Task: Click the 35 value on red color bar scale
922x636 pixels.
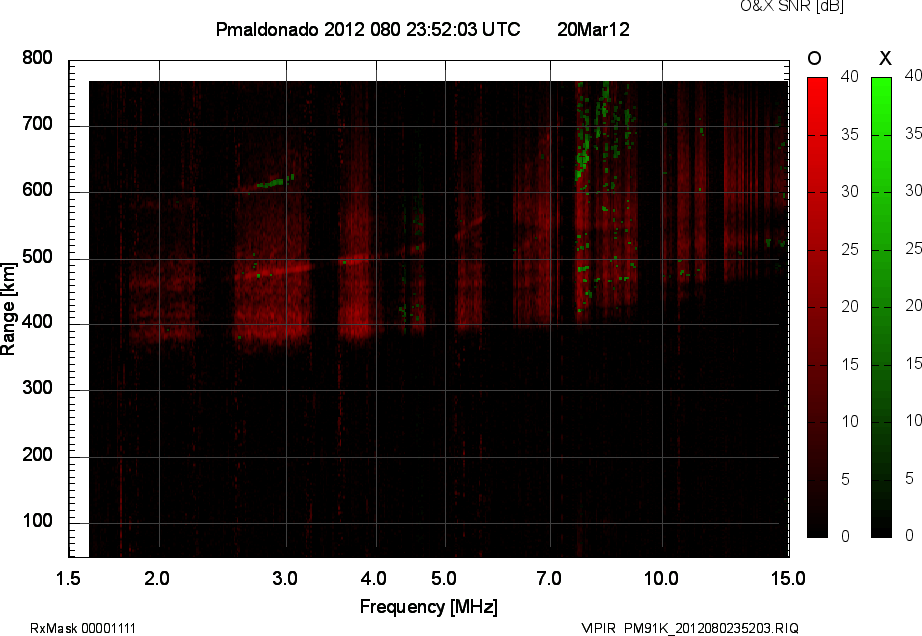Action: (x=850, y=135)
